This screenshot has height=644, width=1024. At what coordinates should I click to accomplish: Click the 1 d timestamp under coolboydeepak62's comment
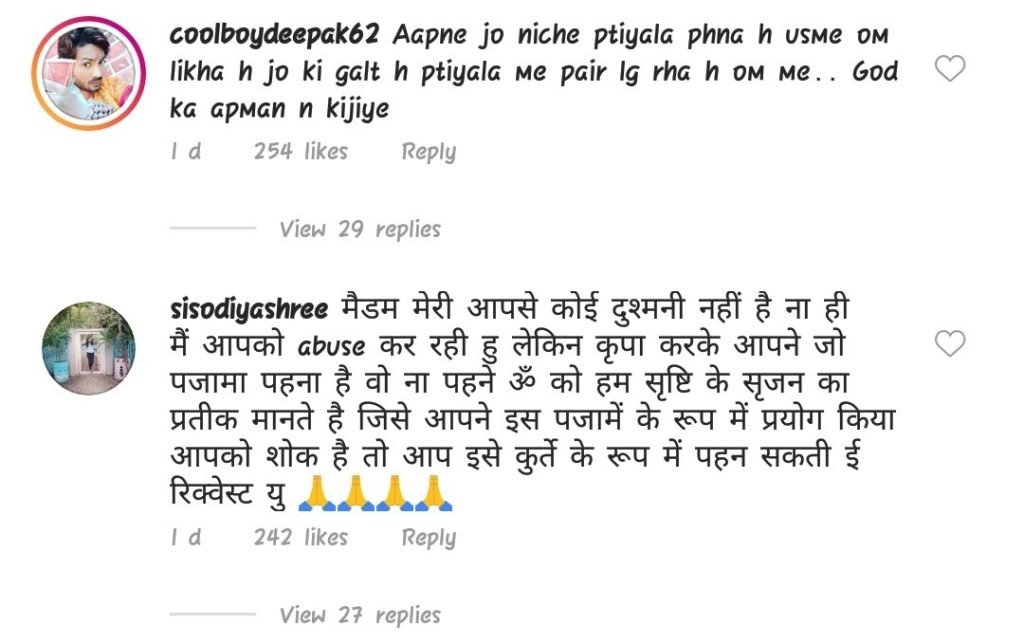[x=185, y=152]
